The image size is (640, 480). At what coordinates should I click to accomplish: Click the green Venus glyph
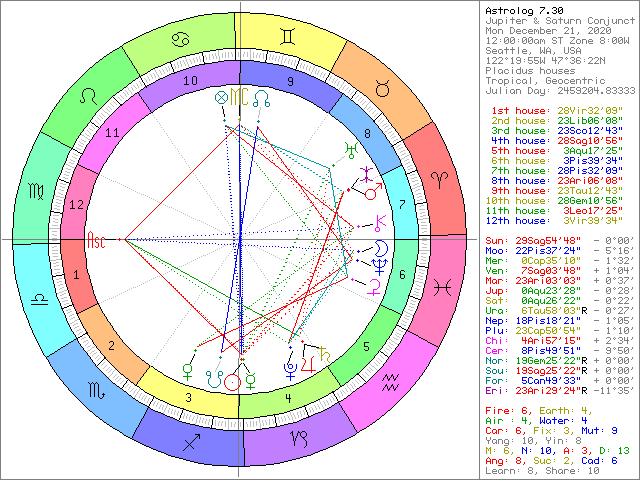[186, 369]
